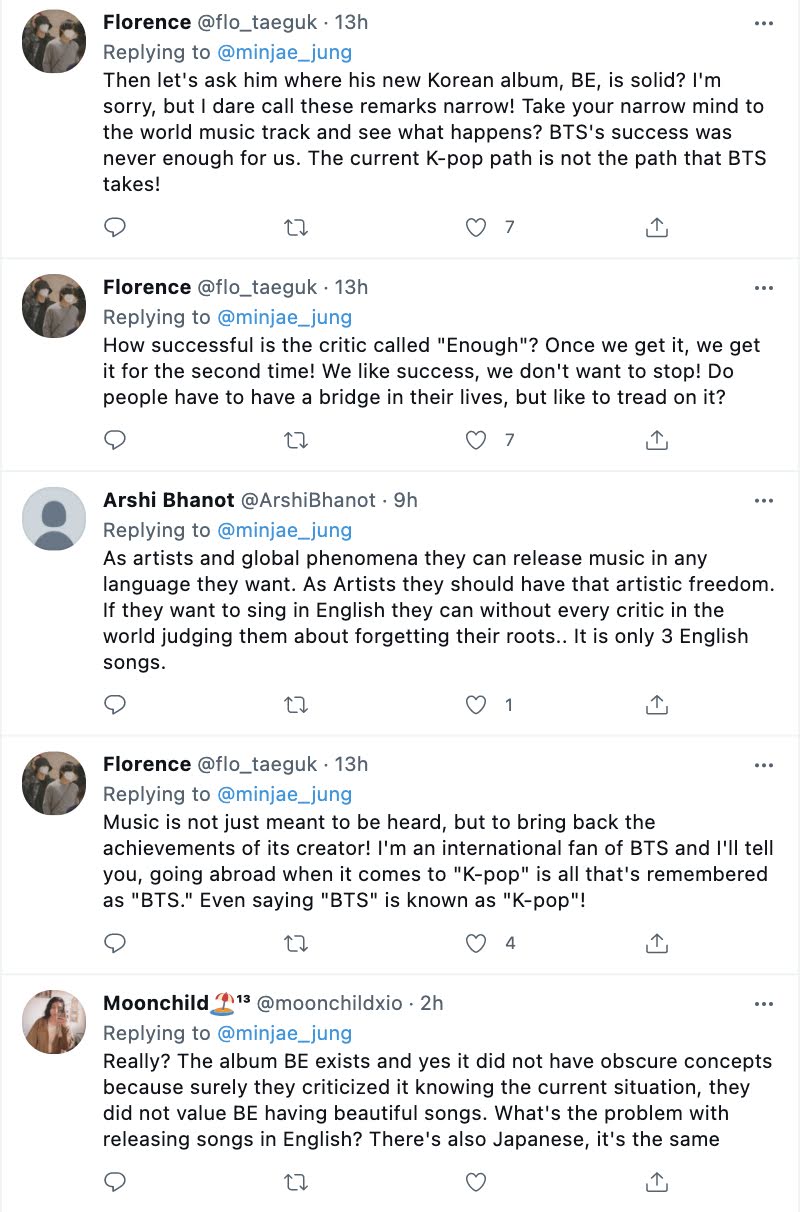This screenshot has width=800, height=1212.
Task: Open Moonchild's profile via display name
Action: tap(156, 1003)
